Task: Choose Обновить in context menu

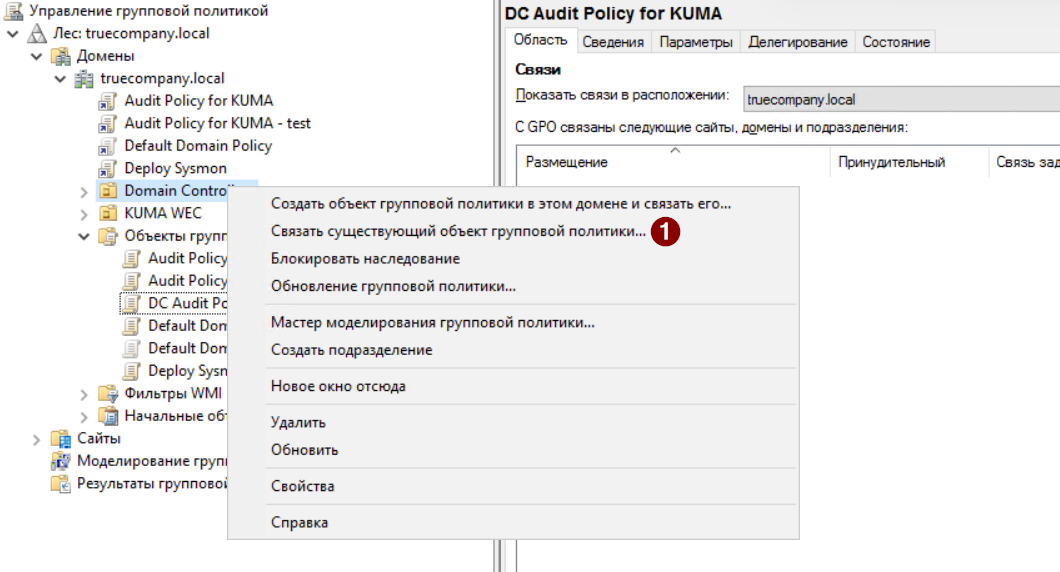Action: [x=304, y=450]
